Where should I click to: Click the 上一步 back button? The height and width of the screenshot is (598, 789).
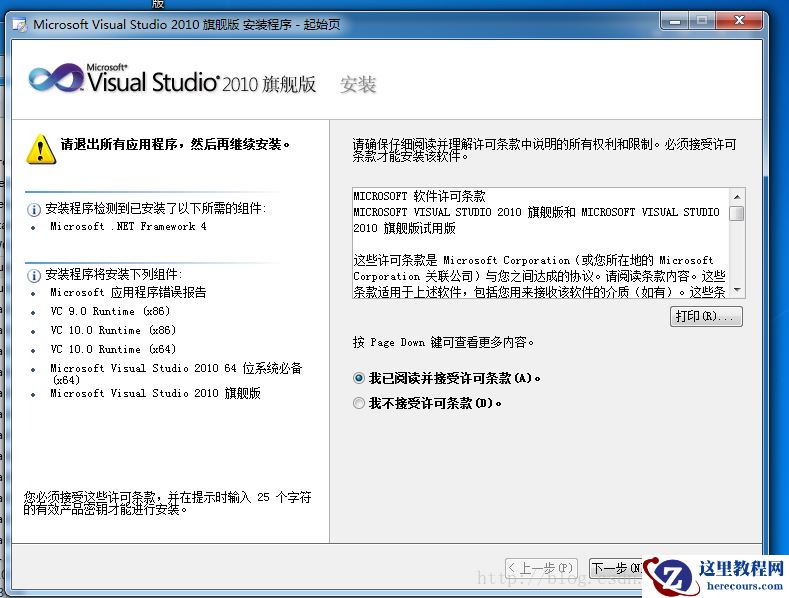point(541,568)
